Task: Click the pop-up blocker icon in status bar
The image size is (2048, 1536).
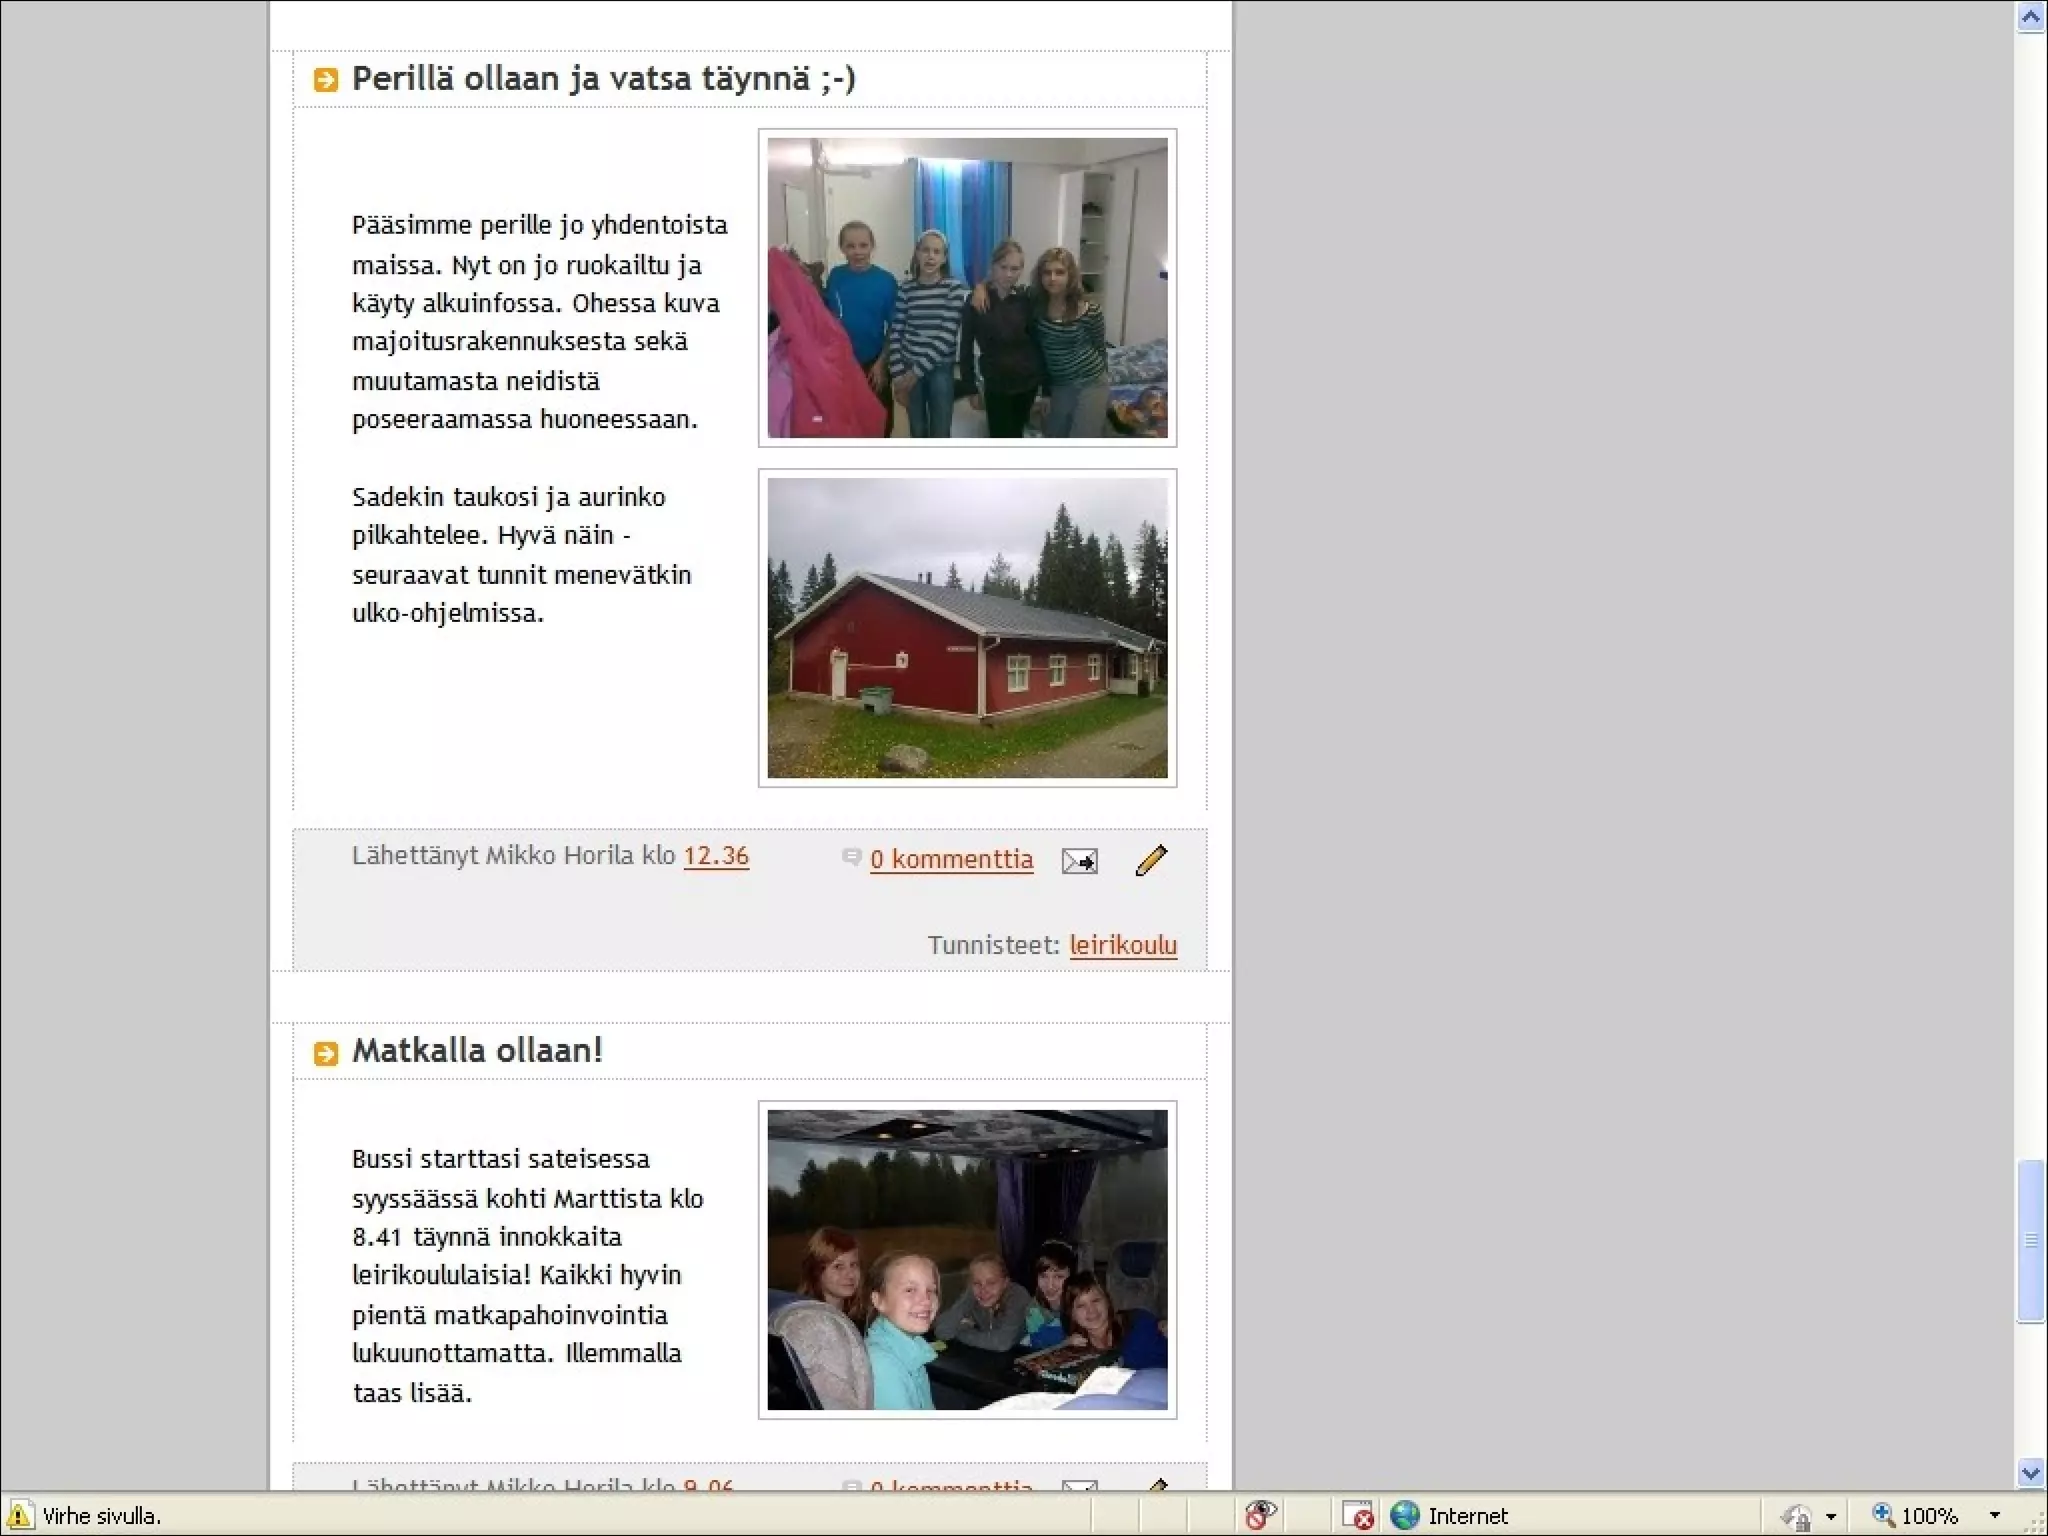Action: [x=1358, y=1516]
